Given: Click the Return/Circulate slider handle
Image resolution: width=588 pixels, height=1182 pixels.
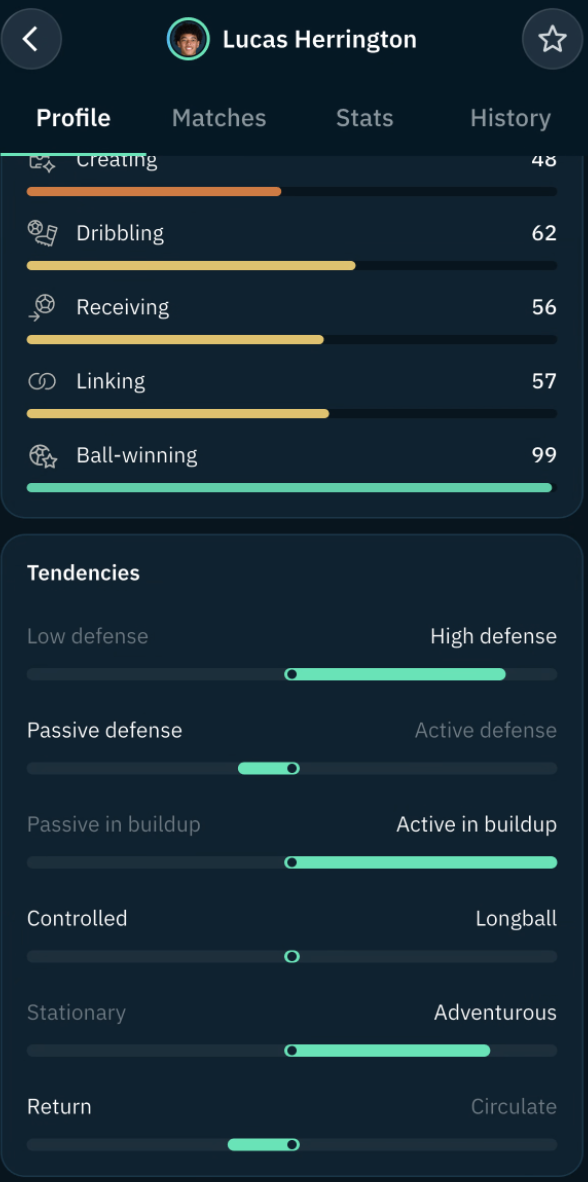Looking at the screenshot, I should click(x=292, y=1144).
